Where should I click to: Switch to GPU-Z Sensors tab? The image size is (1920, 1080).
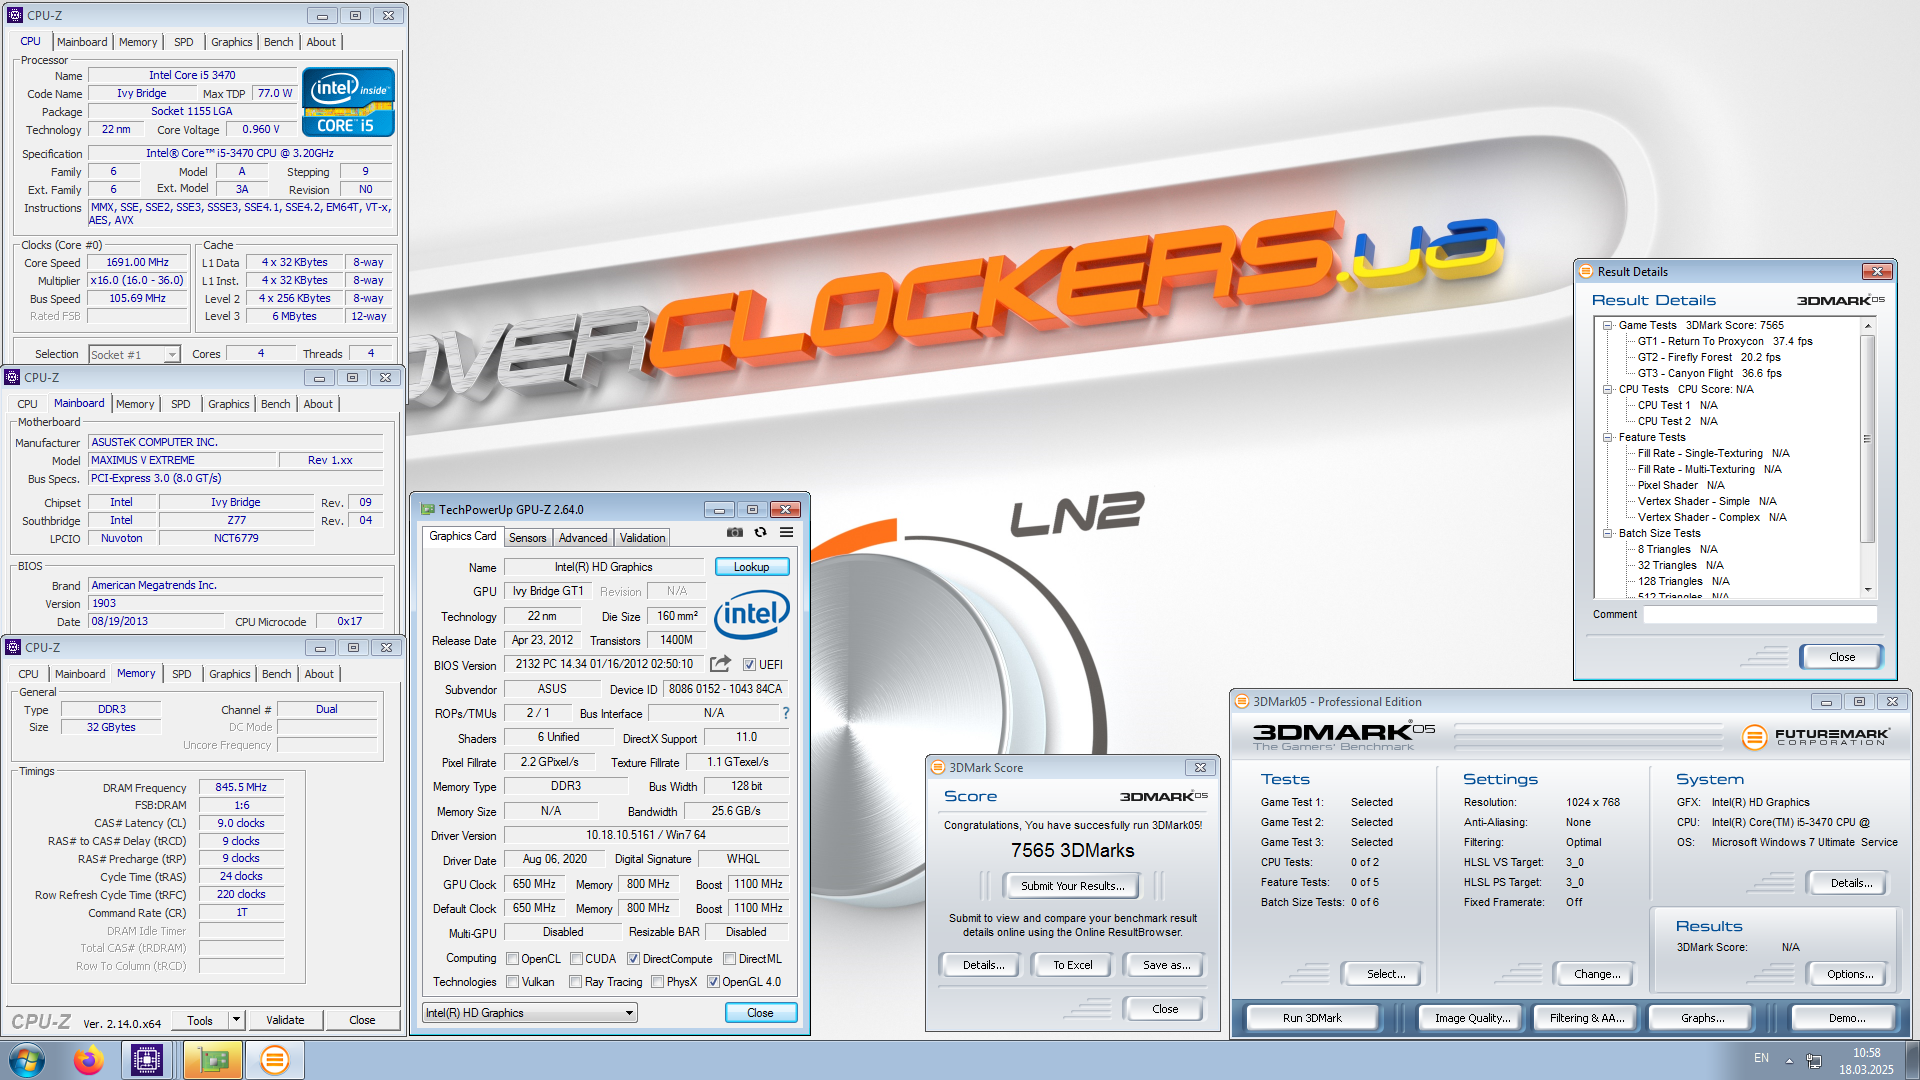(x=528, y=538)
